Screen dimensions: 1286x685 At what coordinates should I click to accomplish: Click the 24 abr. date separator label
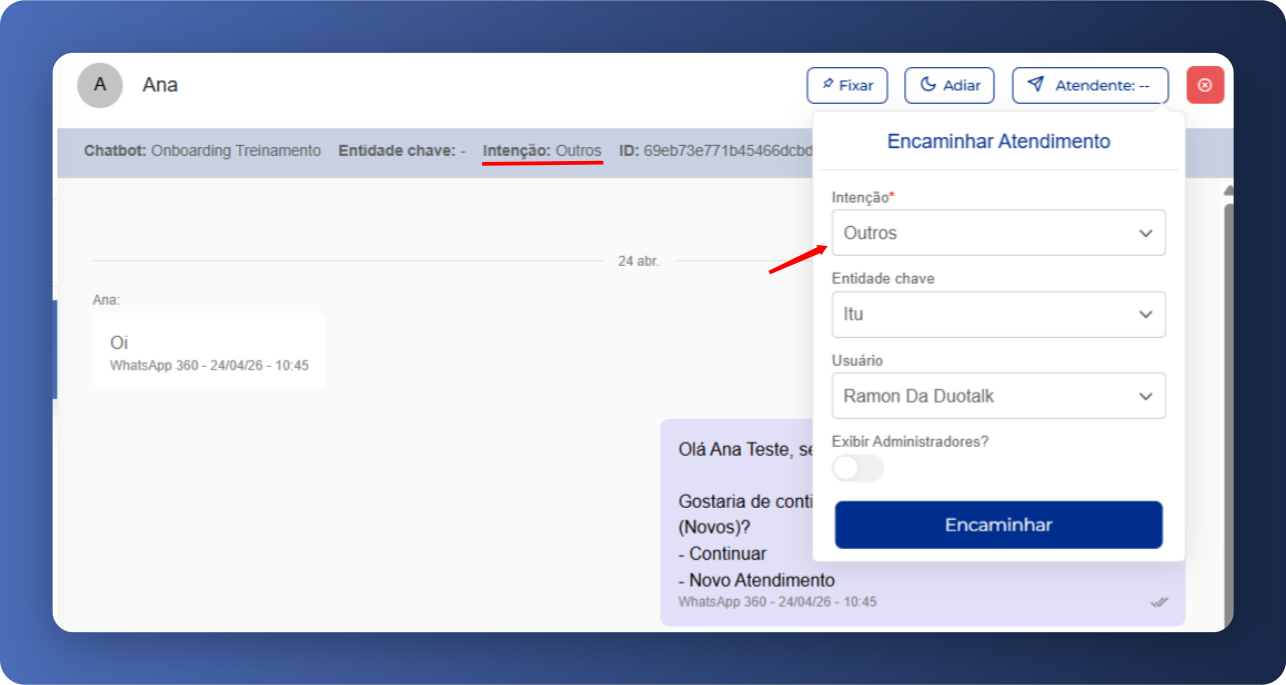639,261
